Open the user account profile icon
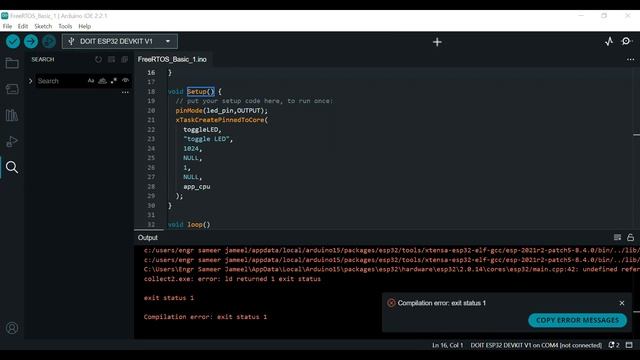The width and height of the screenshot is (640, 360). point(12,328)
